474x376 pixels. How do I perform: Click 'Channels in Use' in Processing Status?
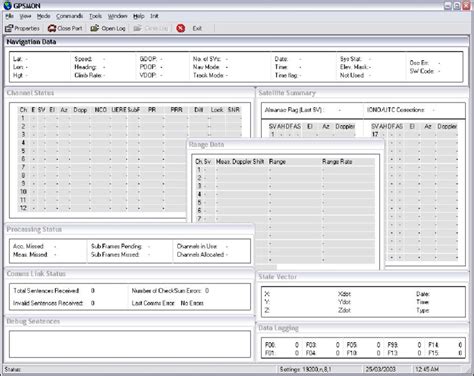tap(197, 246)
